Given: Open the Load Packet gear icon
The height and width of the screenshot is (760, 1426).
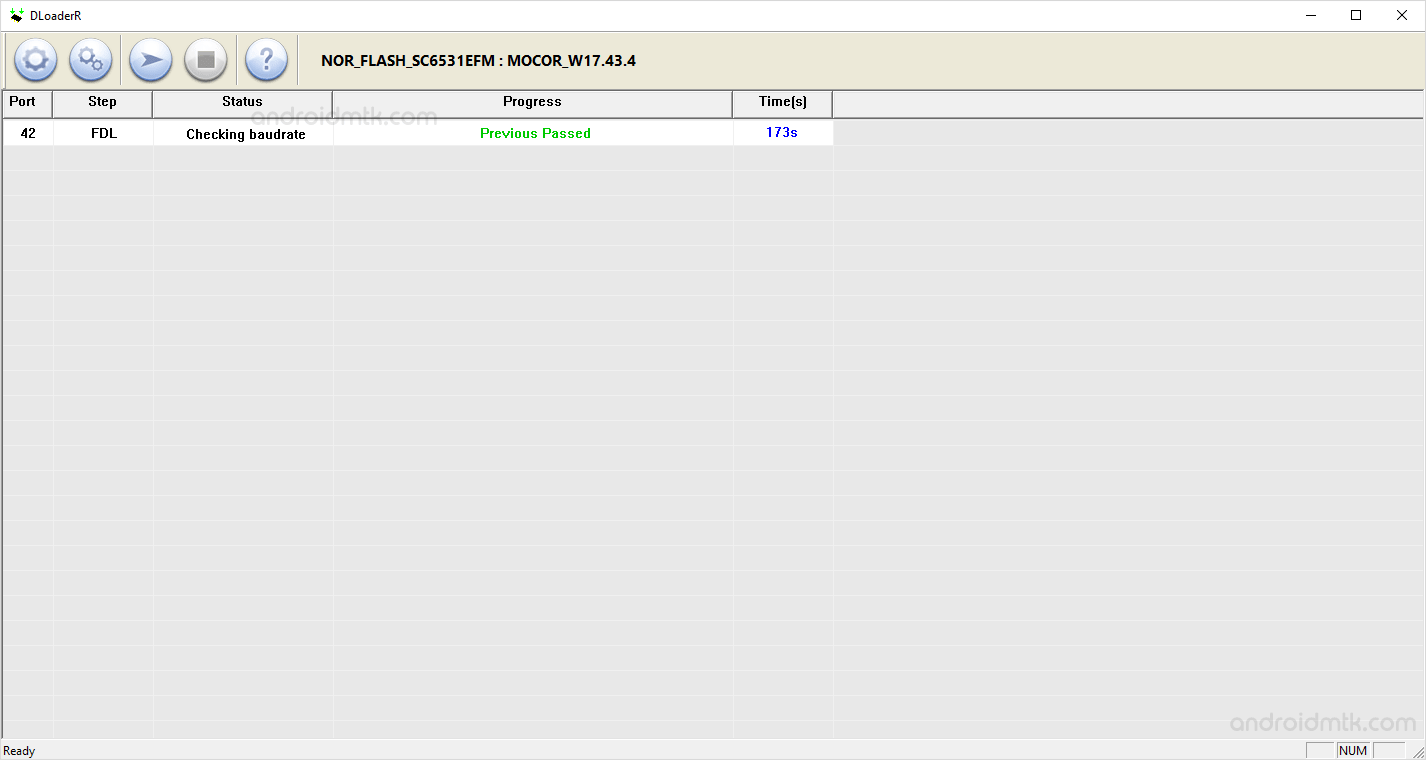Looking at the screenshot, I should (35, 60).
